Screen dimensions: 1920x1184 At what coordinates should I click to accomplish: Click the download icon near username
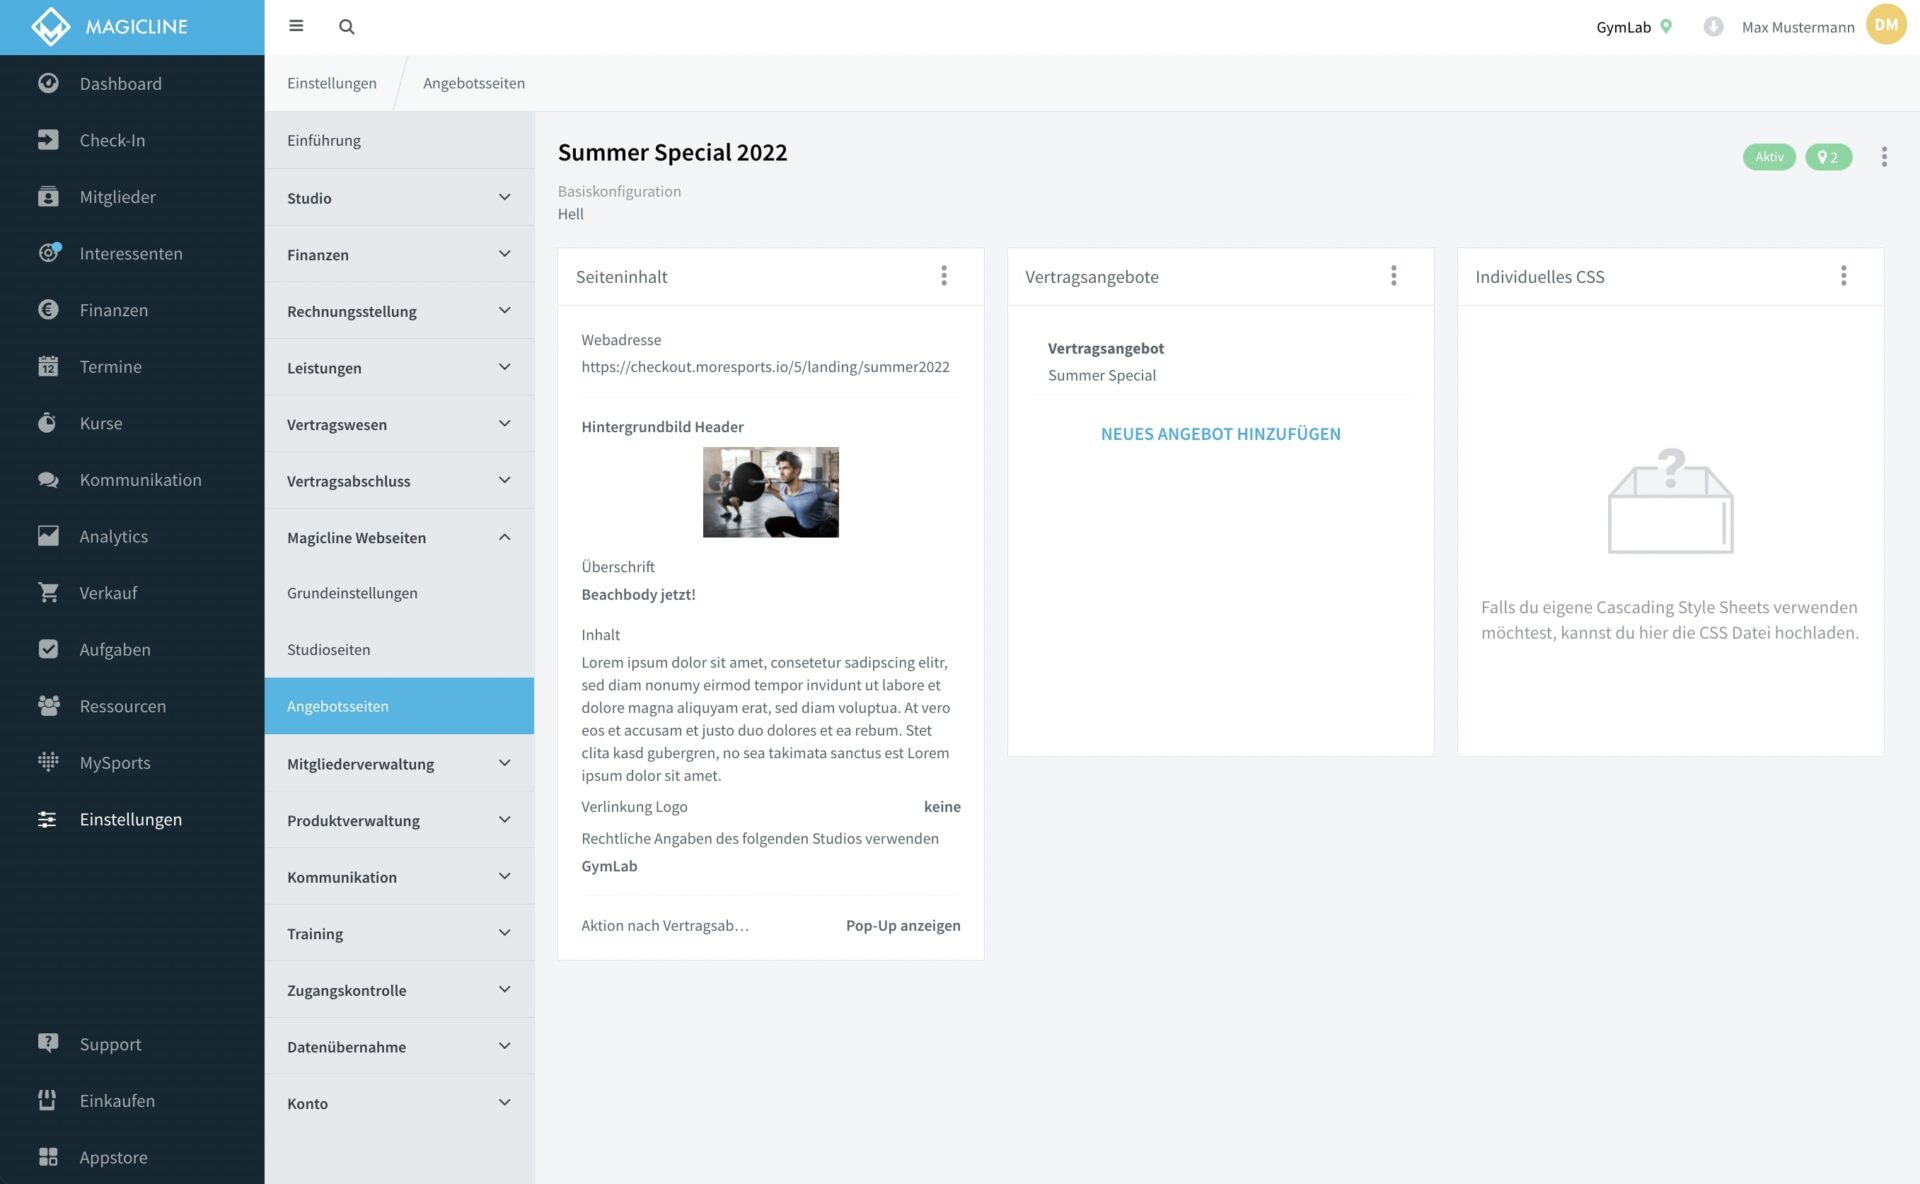click(1713, 27)
